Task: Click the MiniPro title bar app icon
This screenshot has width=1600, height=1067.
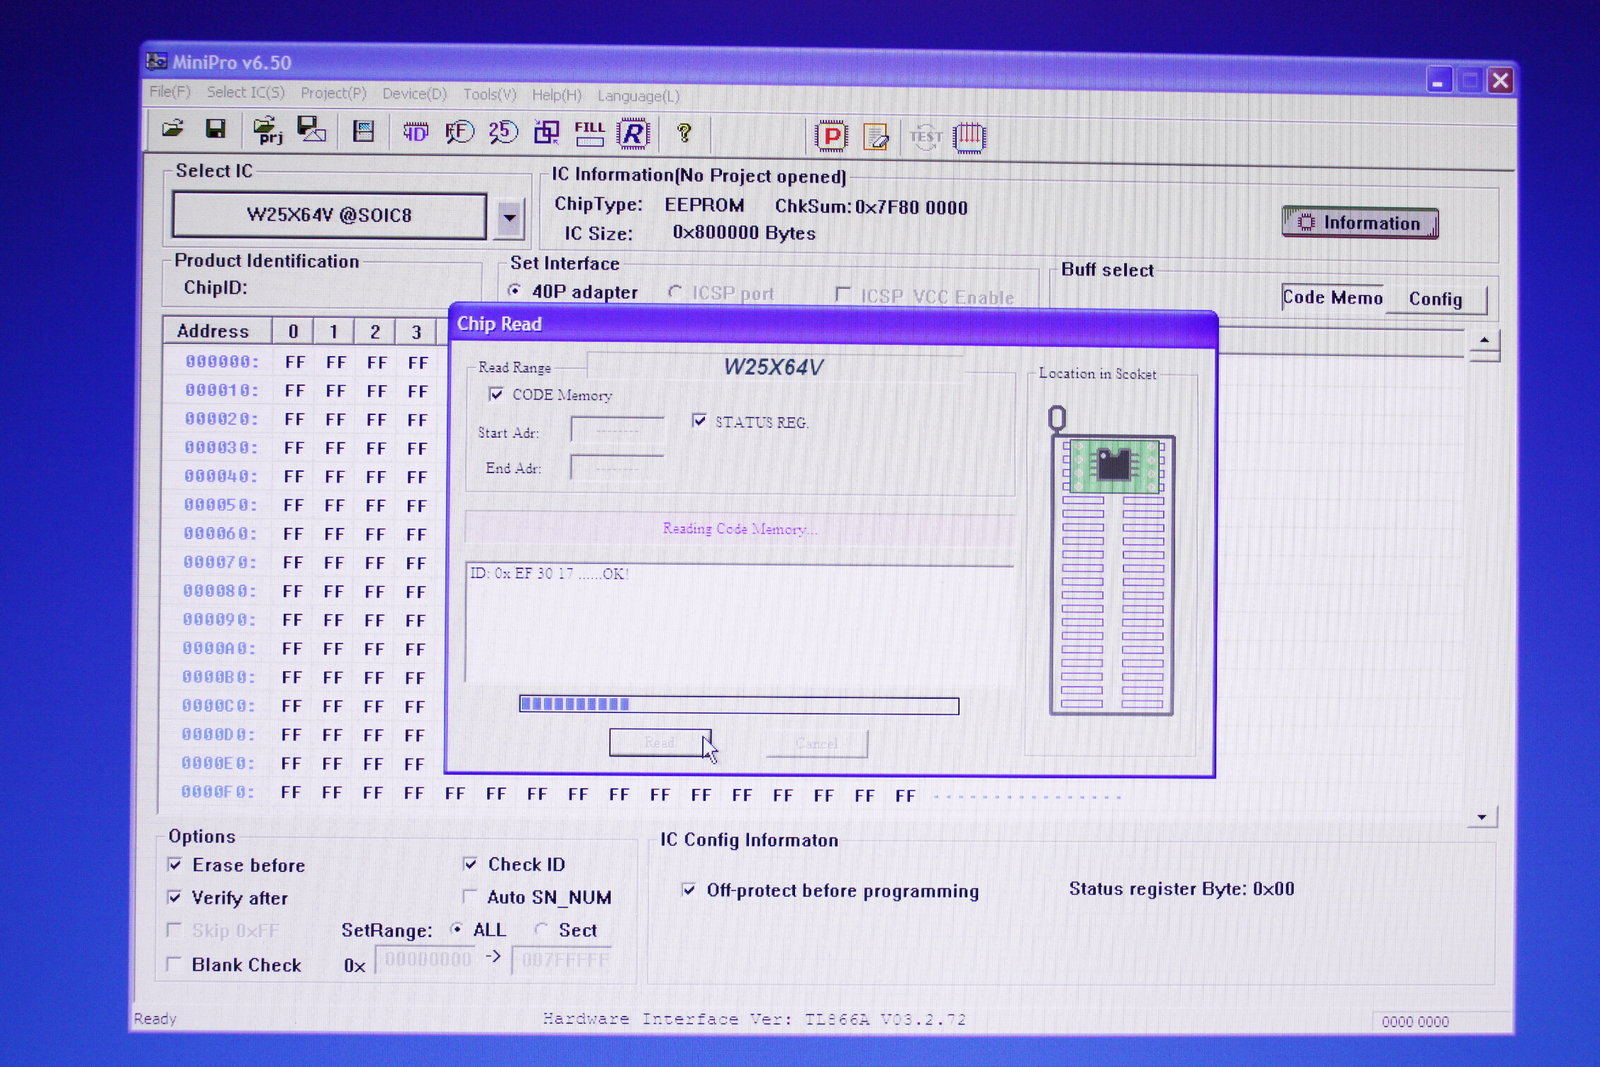Action: [156, 61]
